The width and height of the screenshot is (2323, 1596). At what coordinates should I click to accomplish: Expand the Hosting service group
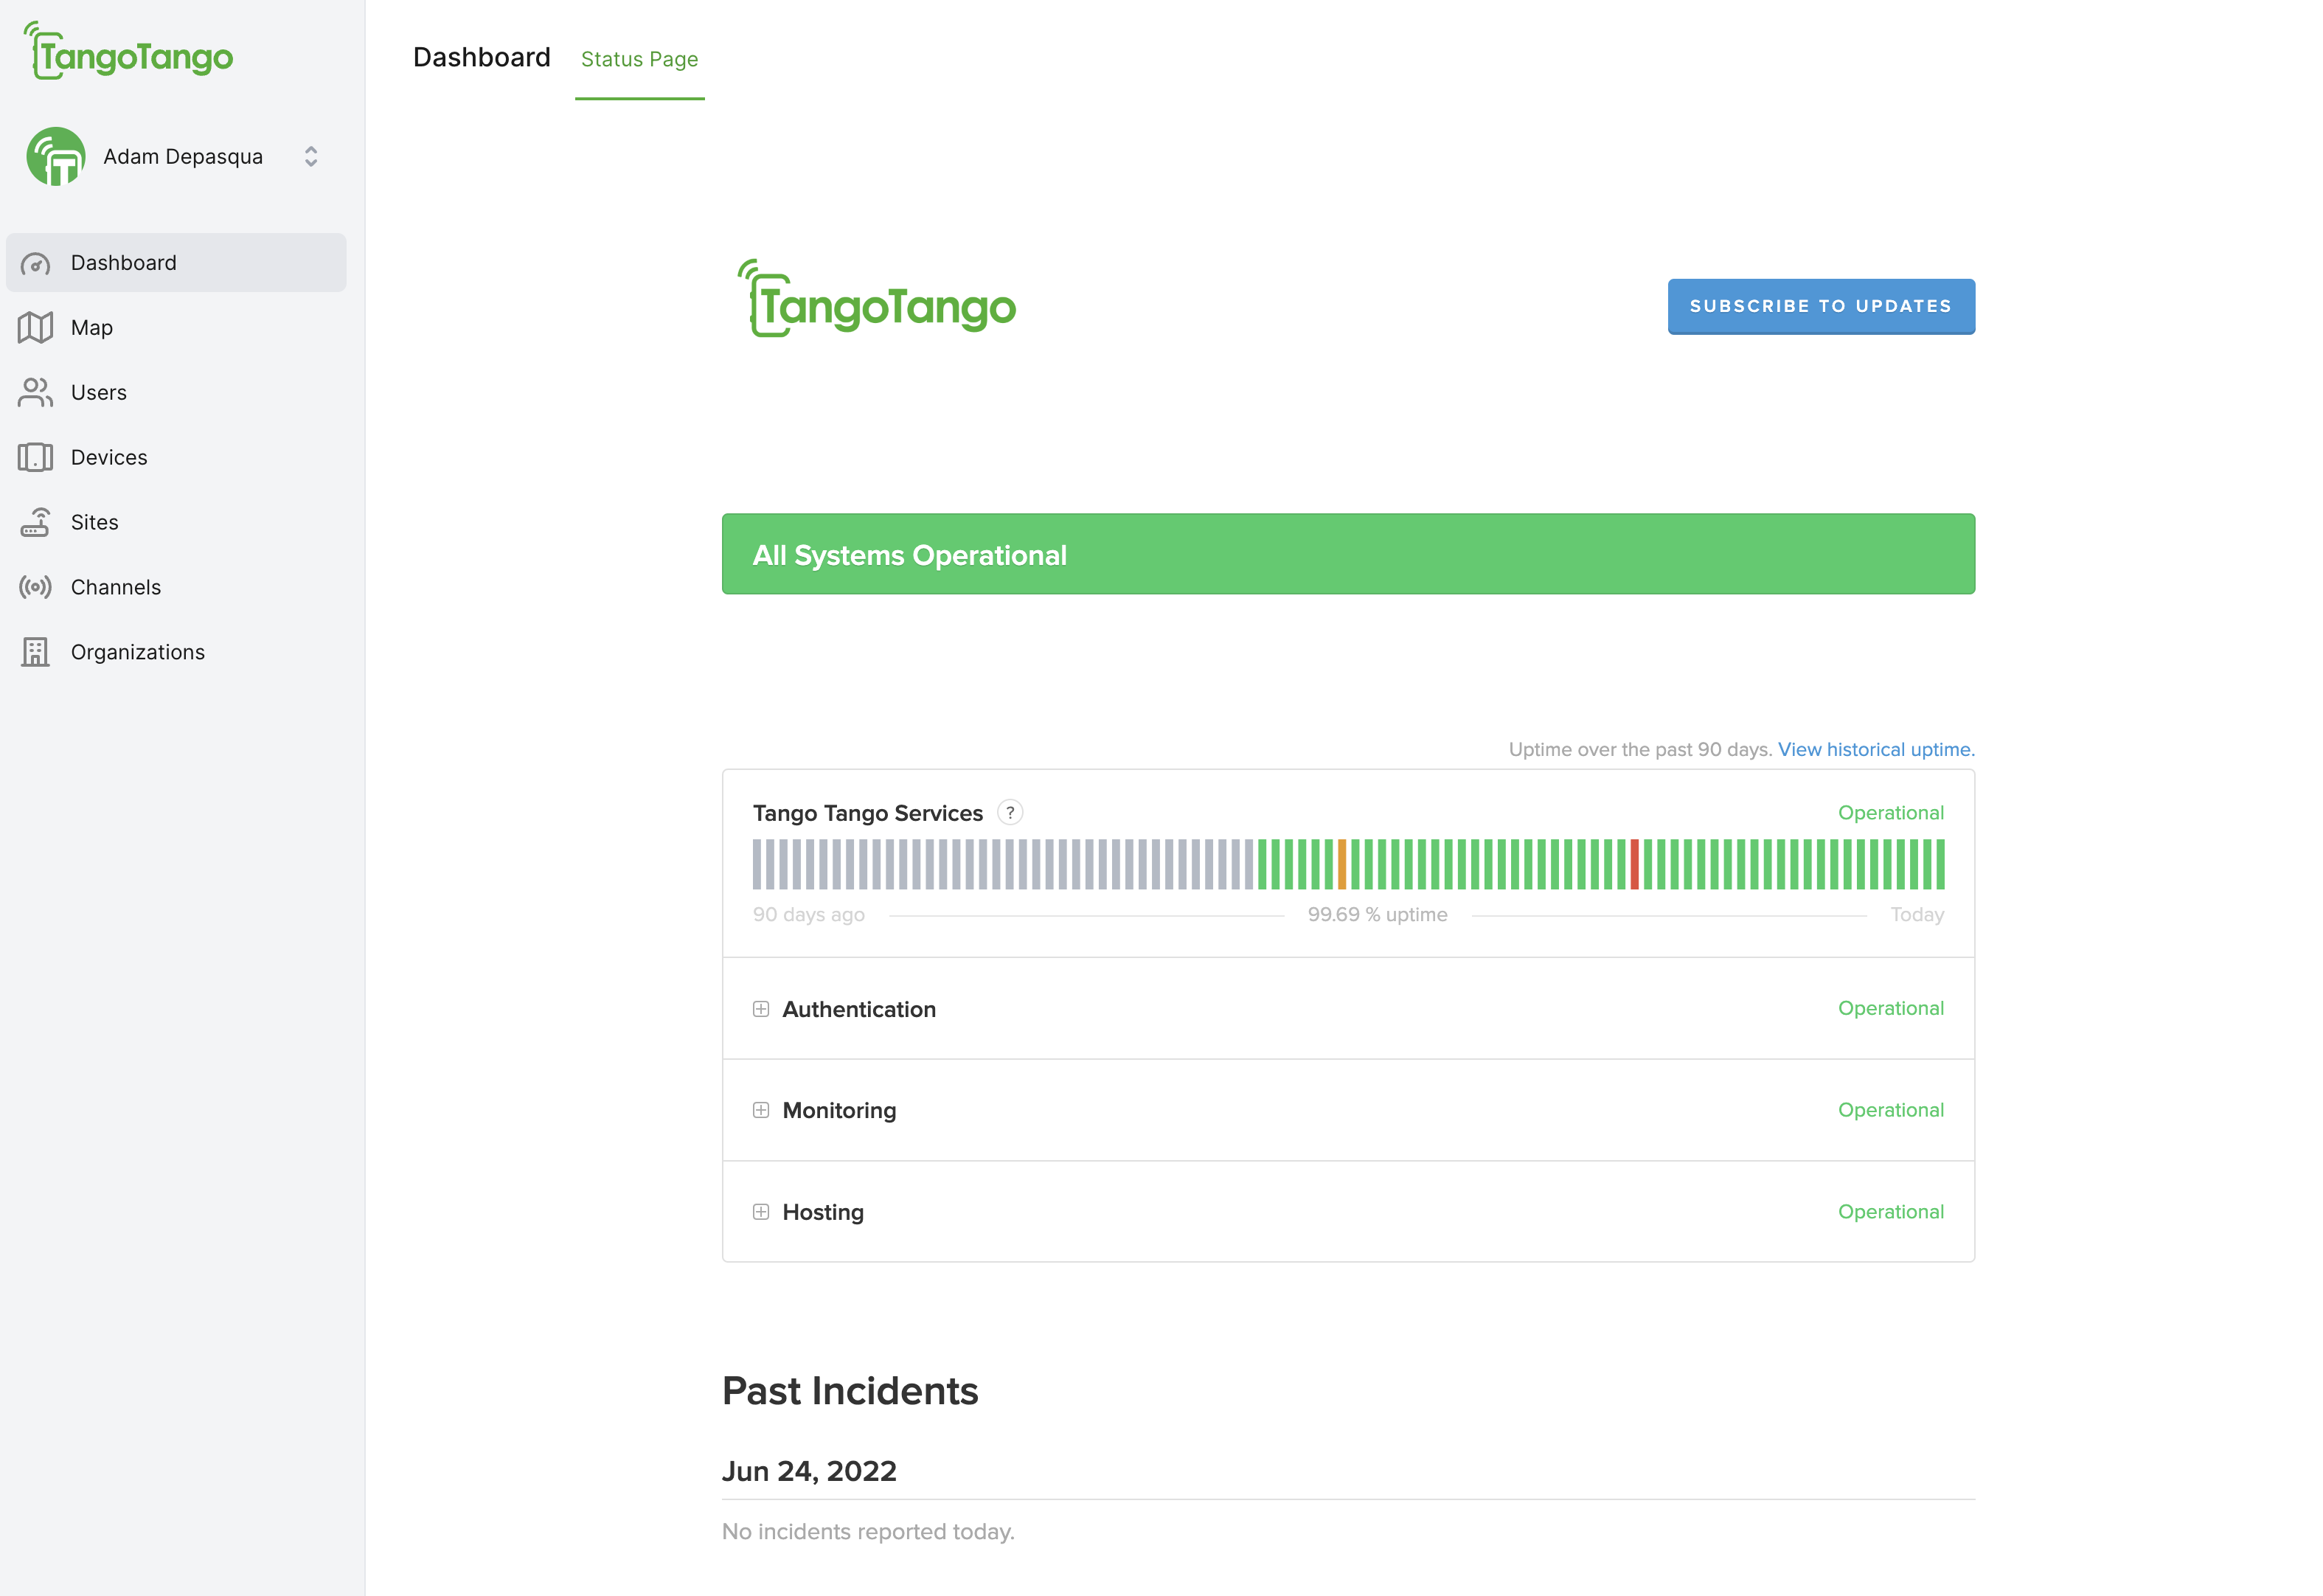(761, 1212)
